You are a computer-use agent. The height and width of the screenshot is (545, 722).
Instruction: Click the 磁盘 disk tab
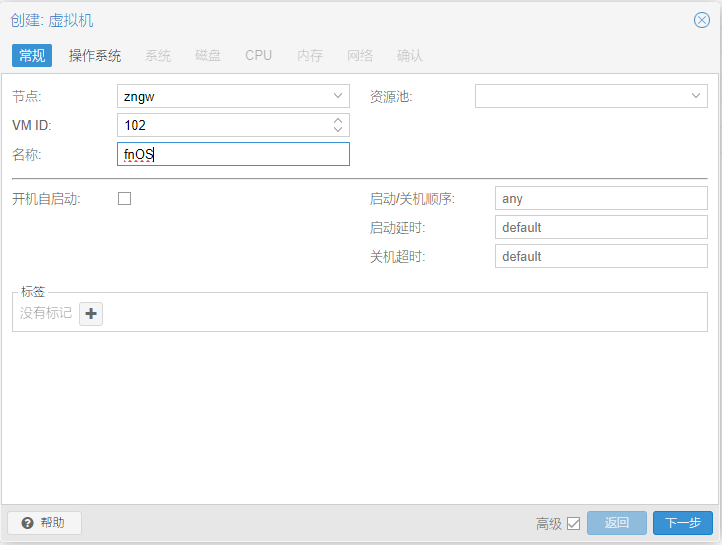click(208, 55)
